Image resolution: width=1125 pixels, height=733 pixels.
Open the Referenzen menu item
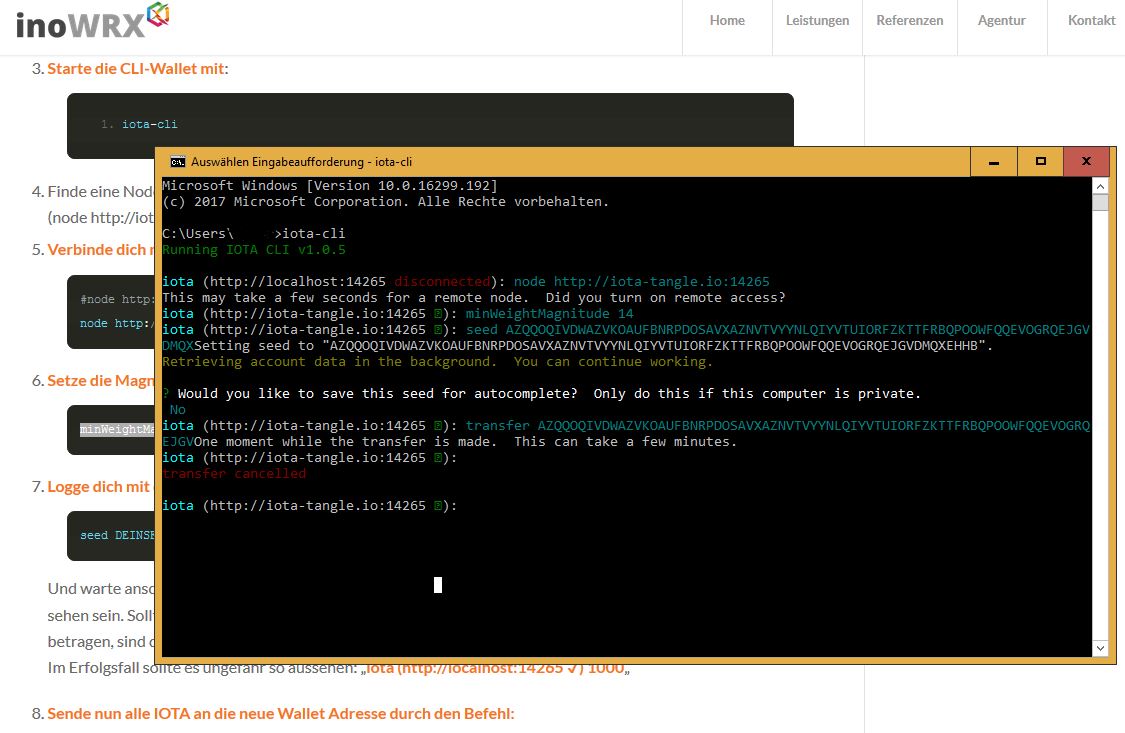(910, 21)
